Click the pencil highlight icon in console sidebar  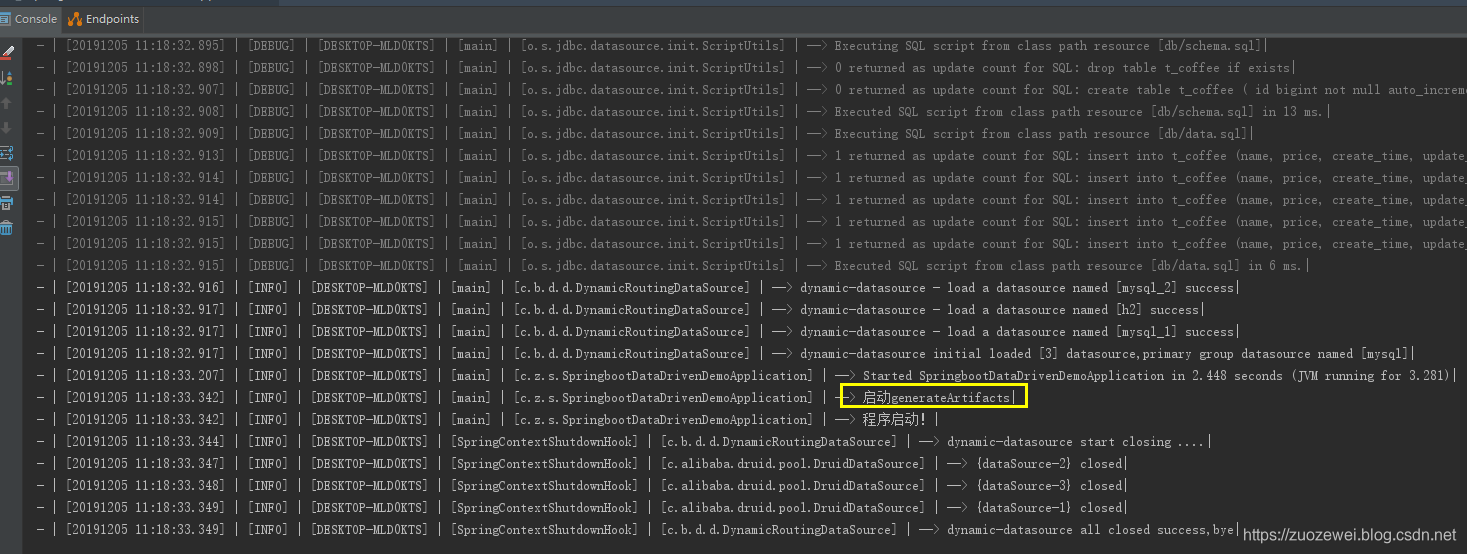(7, 52)
